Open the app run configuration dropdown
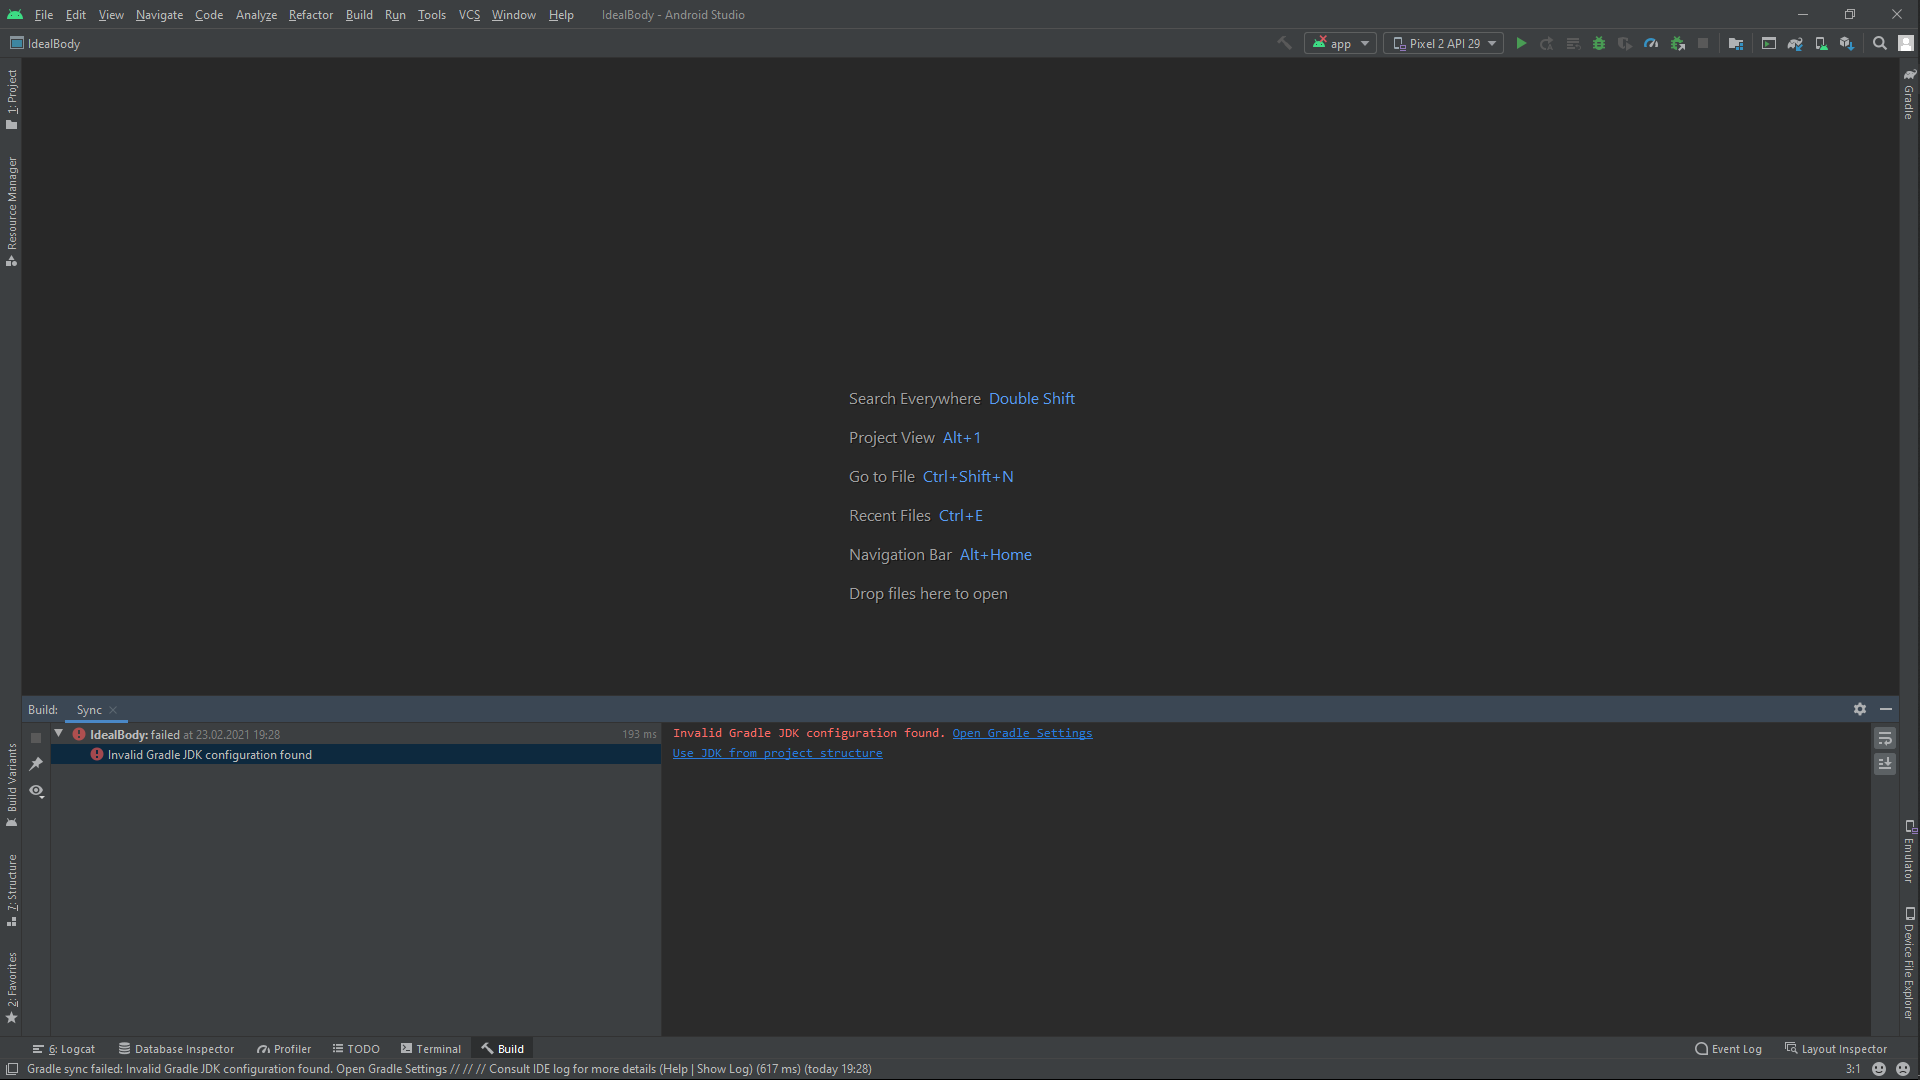Screen dimensions: 1920x1080 1341,43
